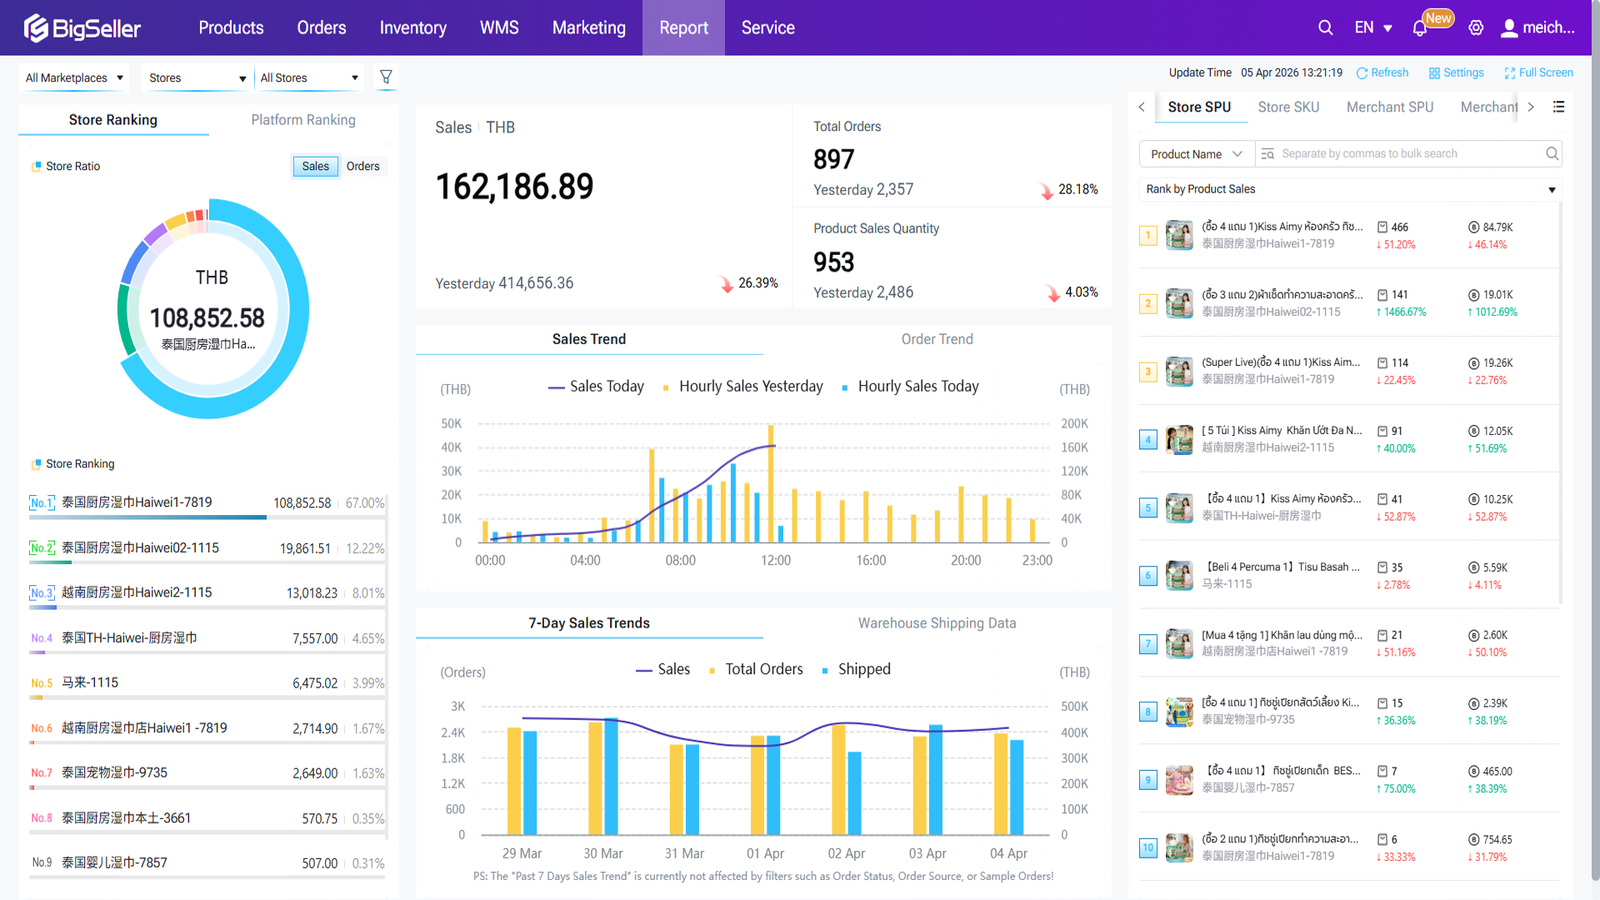Toggle the Hourly Sales Yesterday legend series
The width and height of the screenshot is (1600, 900).
[x=742, y=387]
